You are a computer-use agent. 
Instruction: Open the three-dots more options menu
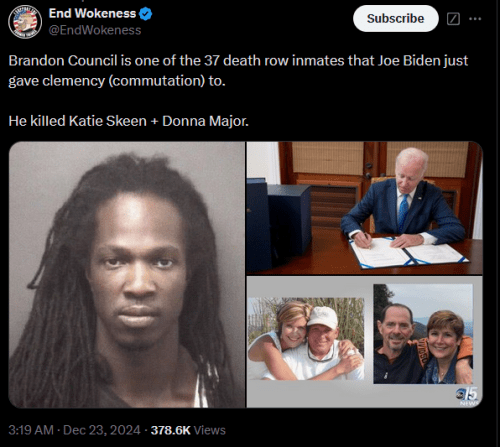pyautogui.click(x=475, y=19)
